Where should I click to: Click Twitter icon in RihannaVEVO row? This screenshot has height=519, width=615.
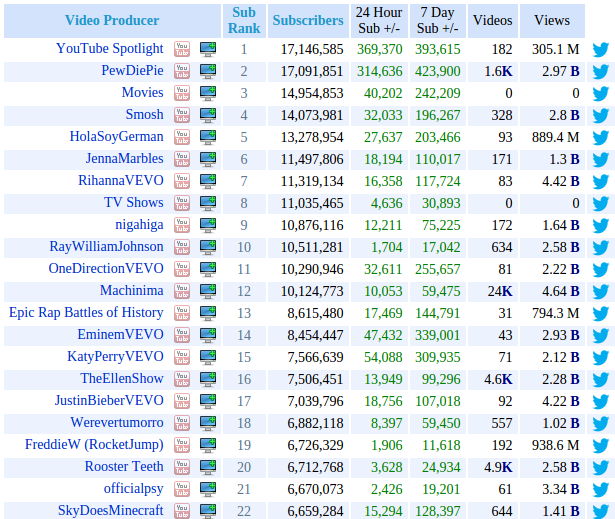(x=600, y=182)
